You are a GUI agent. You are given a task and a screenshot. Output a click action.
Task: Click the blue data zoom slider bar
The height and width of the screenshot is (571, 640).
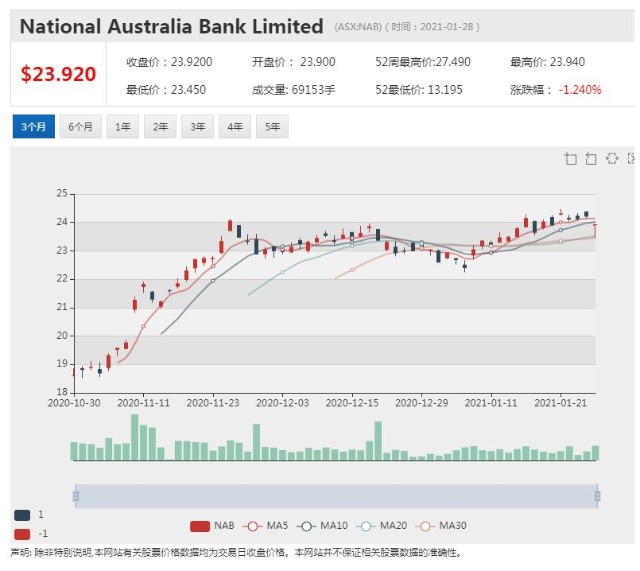click(336, 496)
